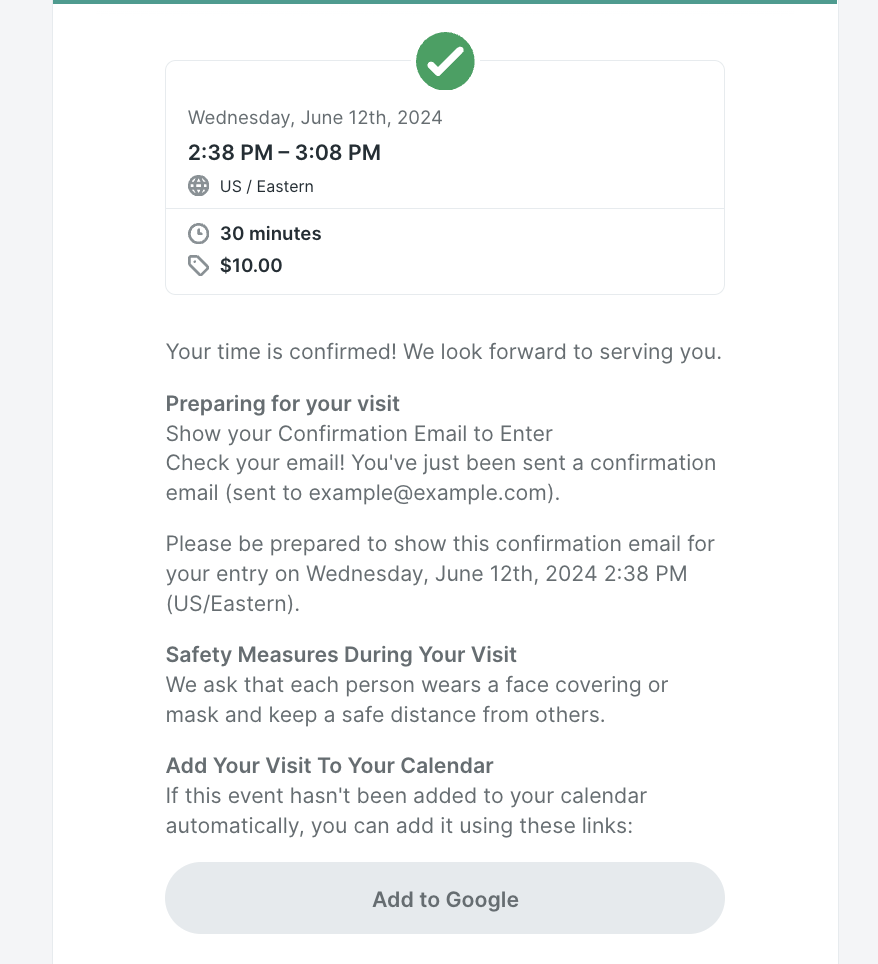The width and height of the screenshot is (878, 964).
Task: Click the clock duration icon
Action: pos(198,234)
